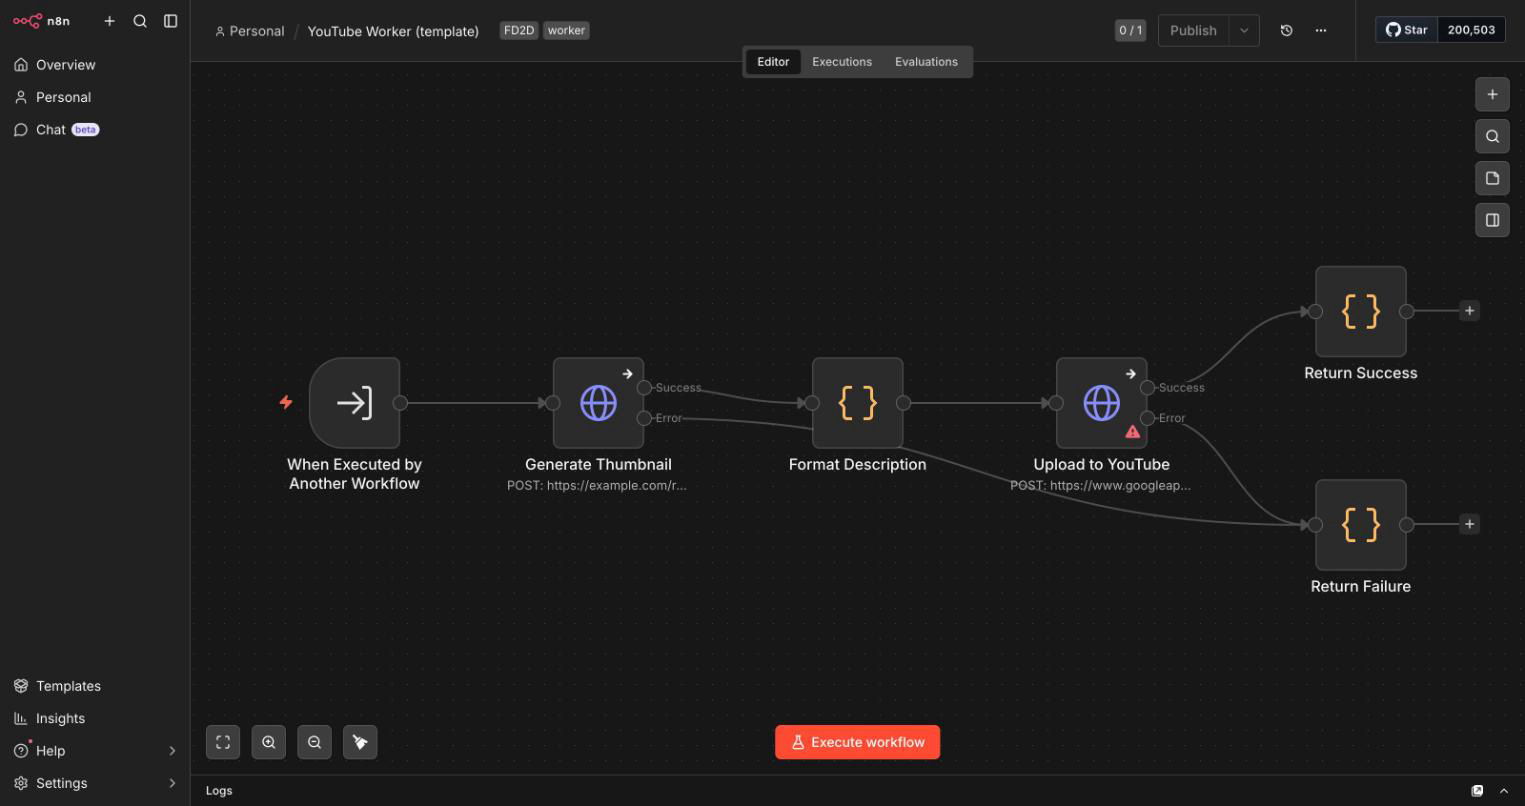1525x806 pixels.
Task: Click the 200,503 star count
Action: pyautogui.click(x=1471, y=30)
